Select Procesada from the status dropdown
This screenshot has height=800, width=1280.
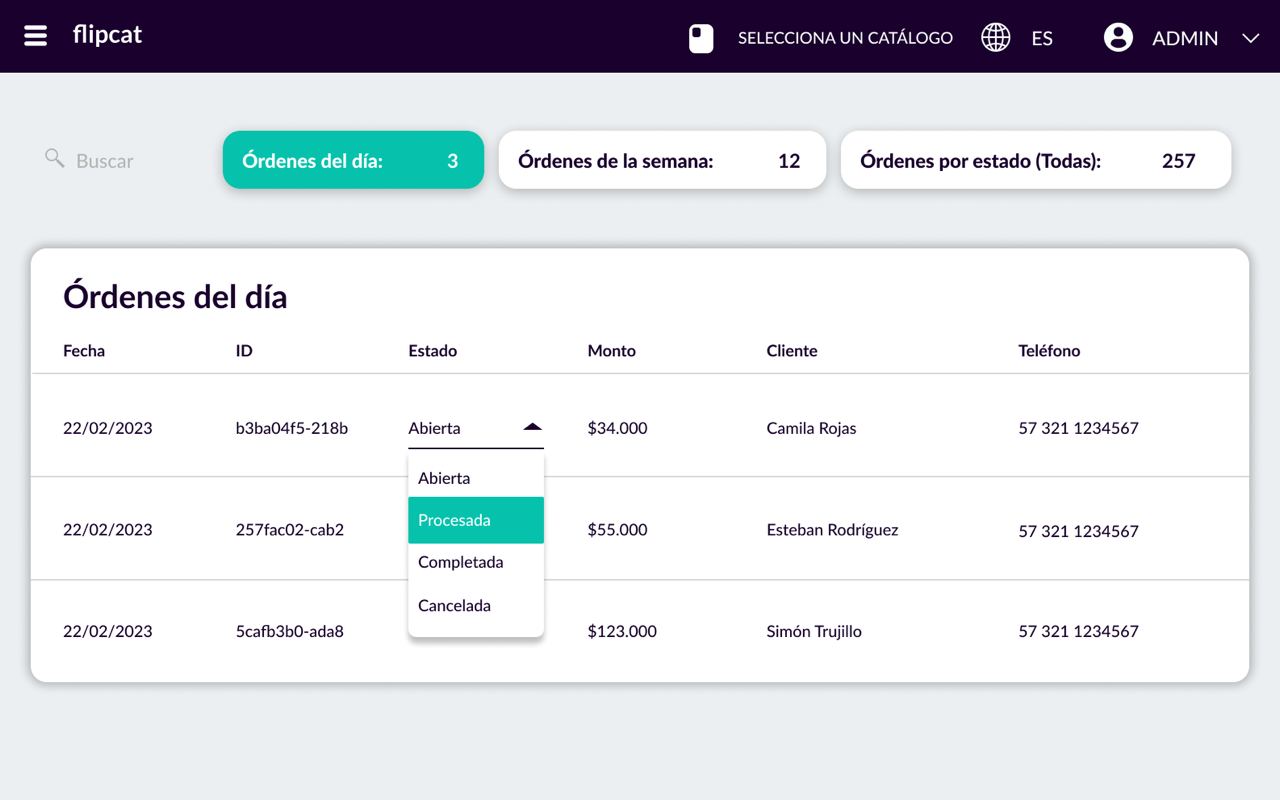pyautogui.click(x=455, y=520)
